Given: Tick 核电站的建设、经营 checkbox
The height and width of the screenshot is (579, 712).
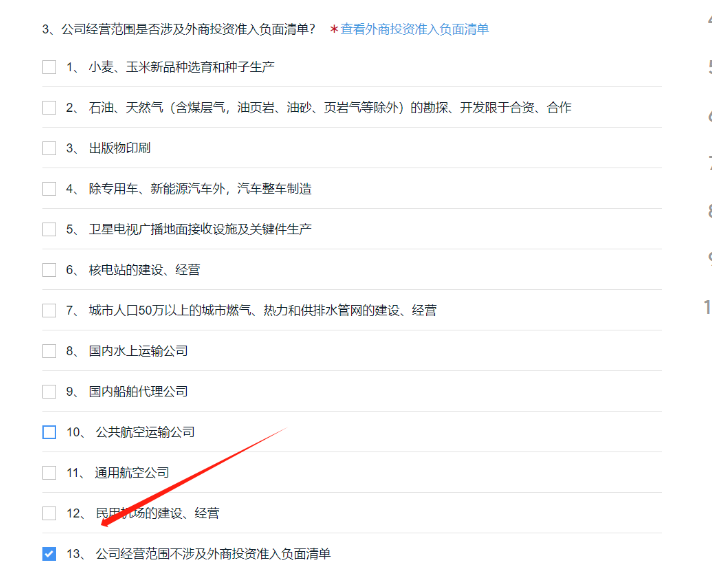Looking at the screenshot, I should [49, 270].
